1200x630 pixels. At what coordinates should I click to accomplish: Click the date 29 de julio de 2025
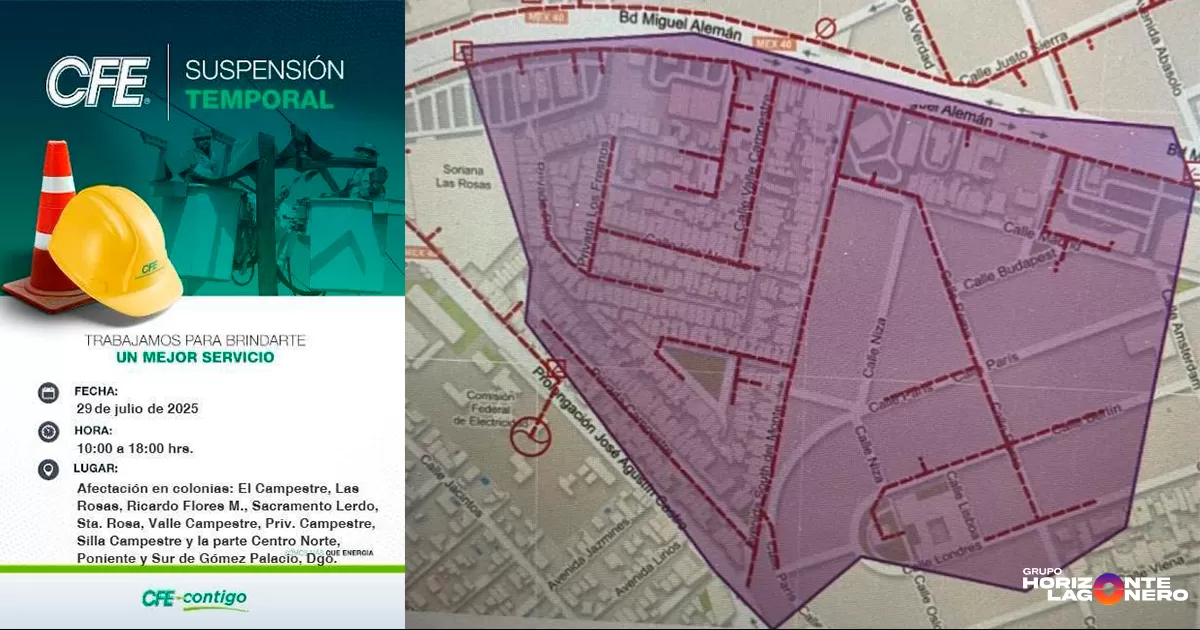coord(137,408)
